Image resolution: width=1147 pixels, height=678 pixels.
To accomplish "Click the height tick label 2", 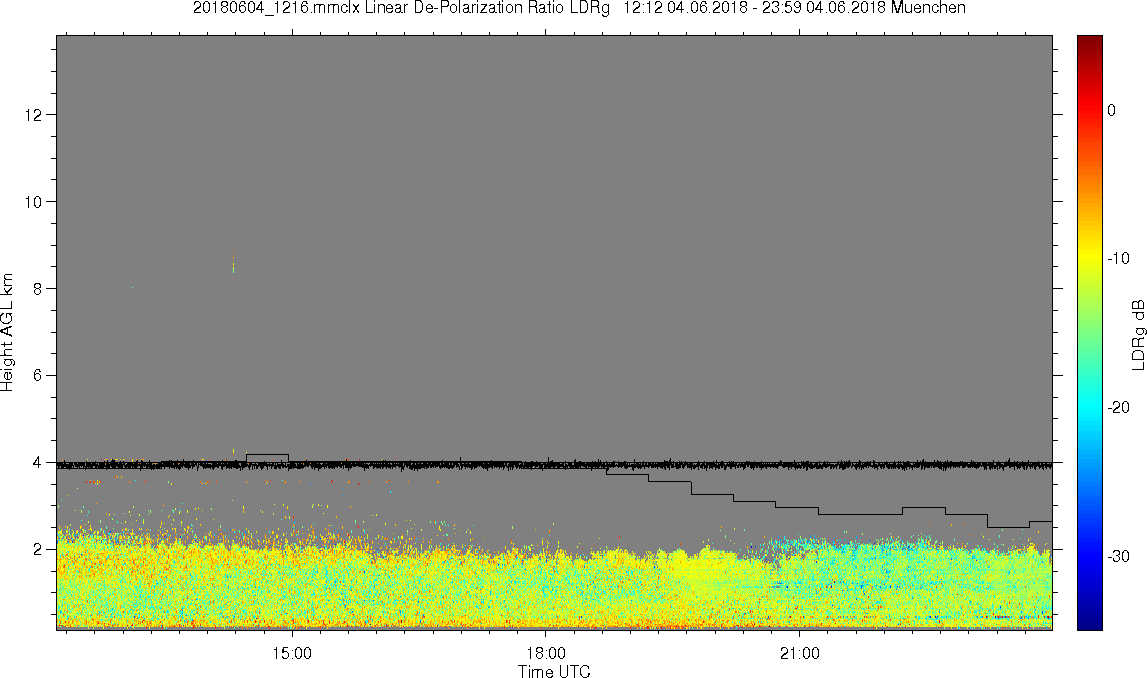I will [37, 549].
